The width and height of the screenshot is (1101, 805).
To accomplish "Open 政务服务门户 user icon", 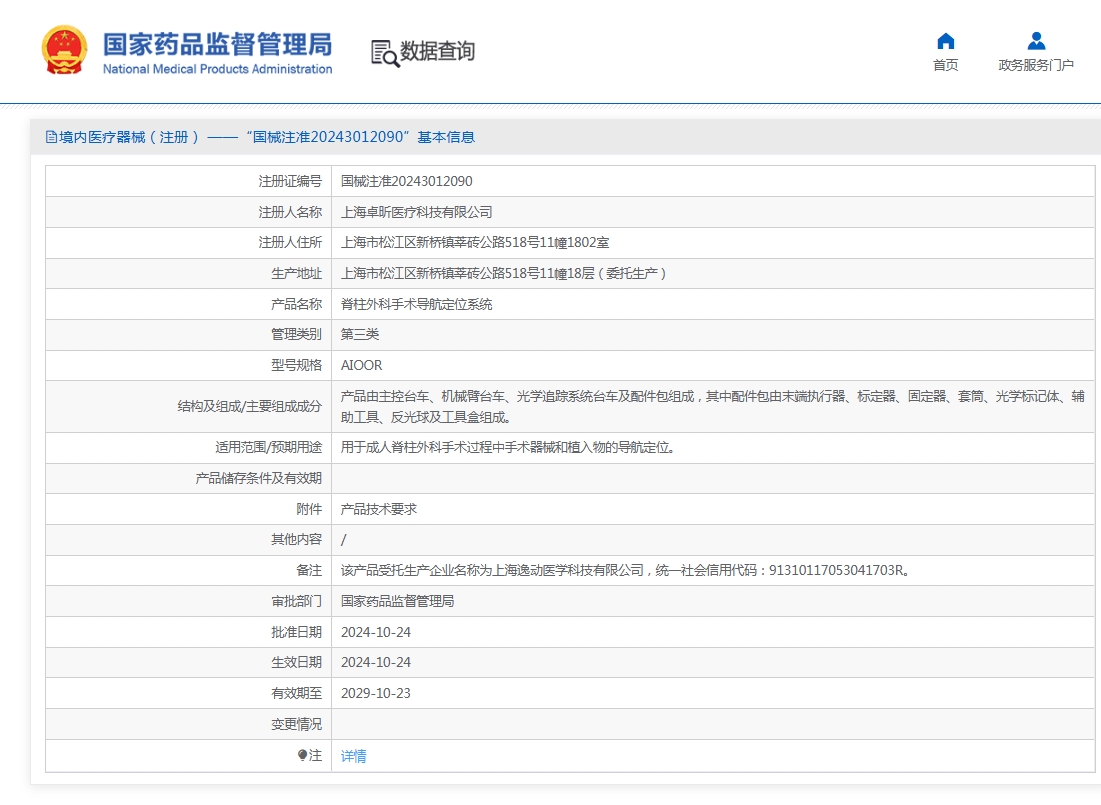I will point(1036,41).
